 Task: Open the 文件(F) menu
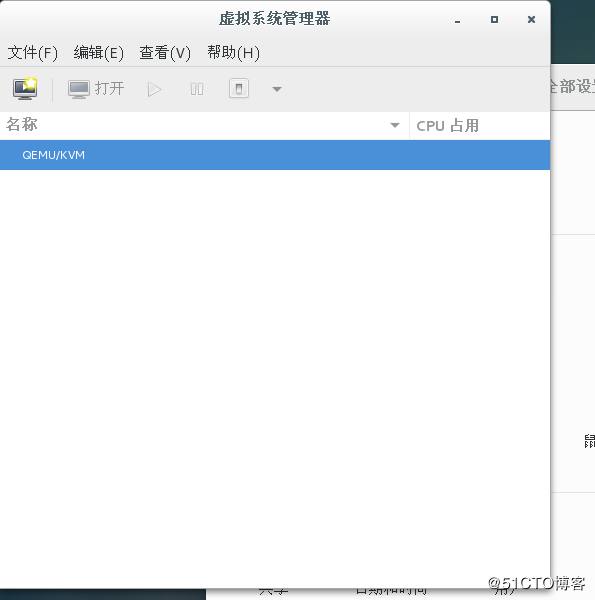coord(33,53)
